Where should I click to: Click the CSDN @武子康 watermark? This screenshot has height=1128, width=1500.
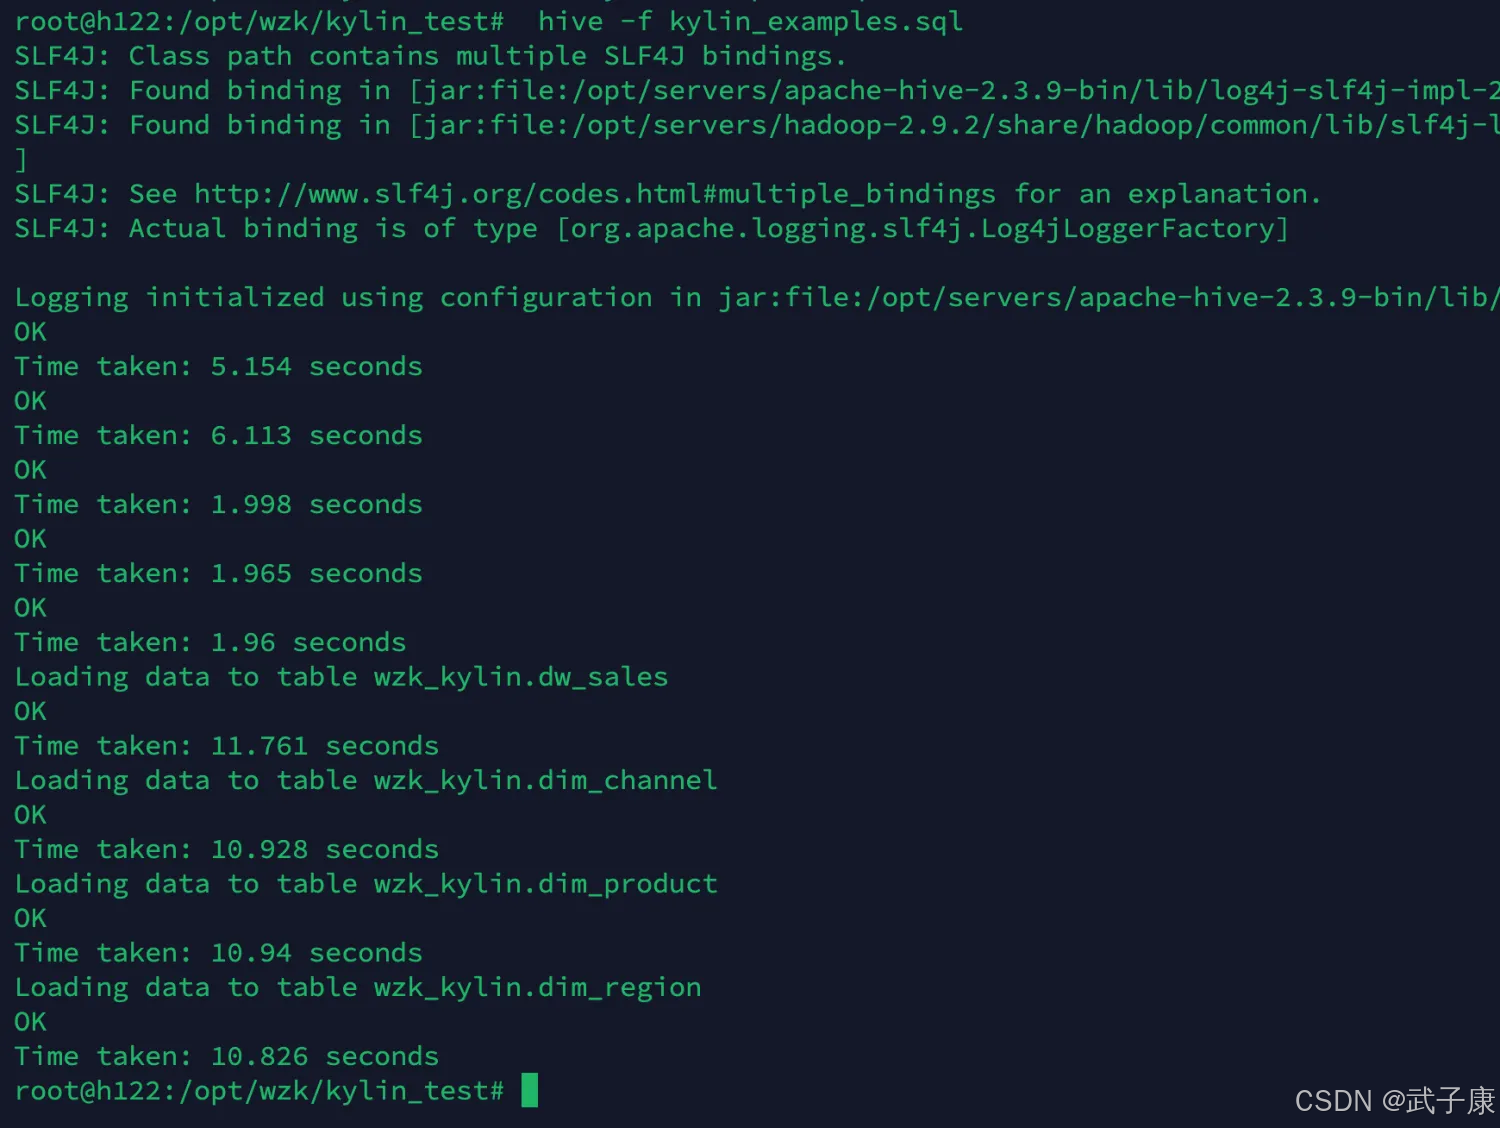[1394, 1101]
